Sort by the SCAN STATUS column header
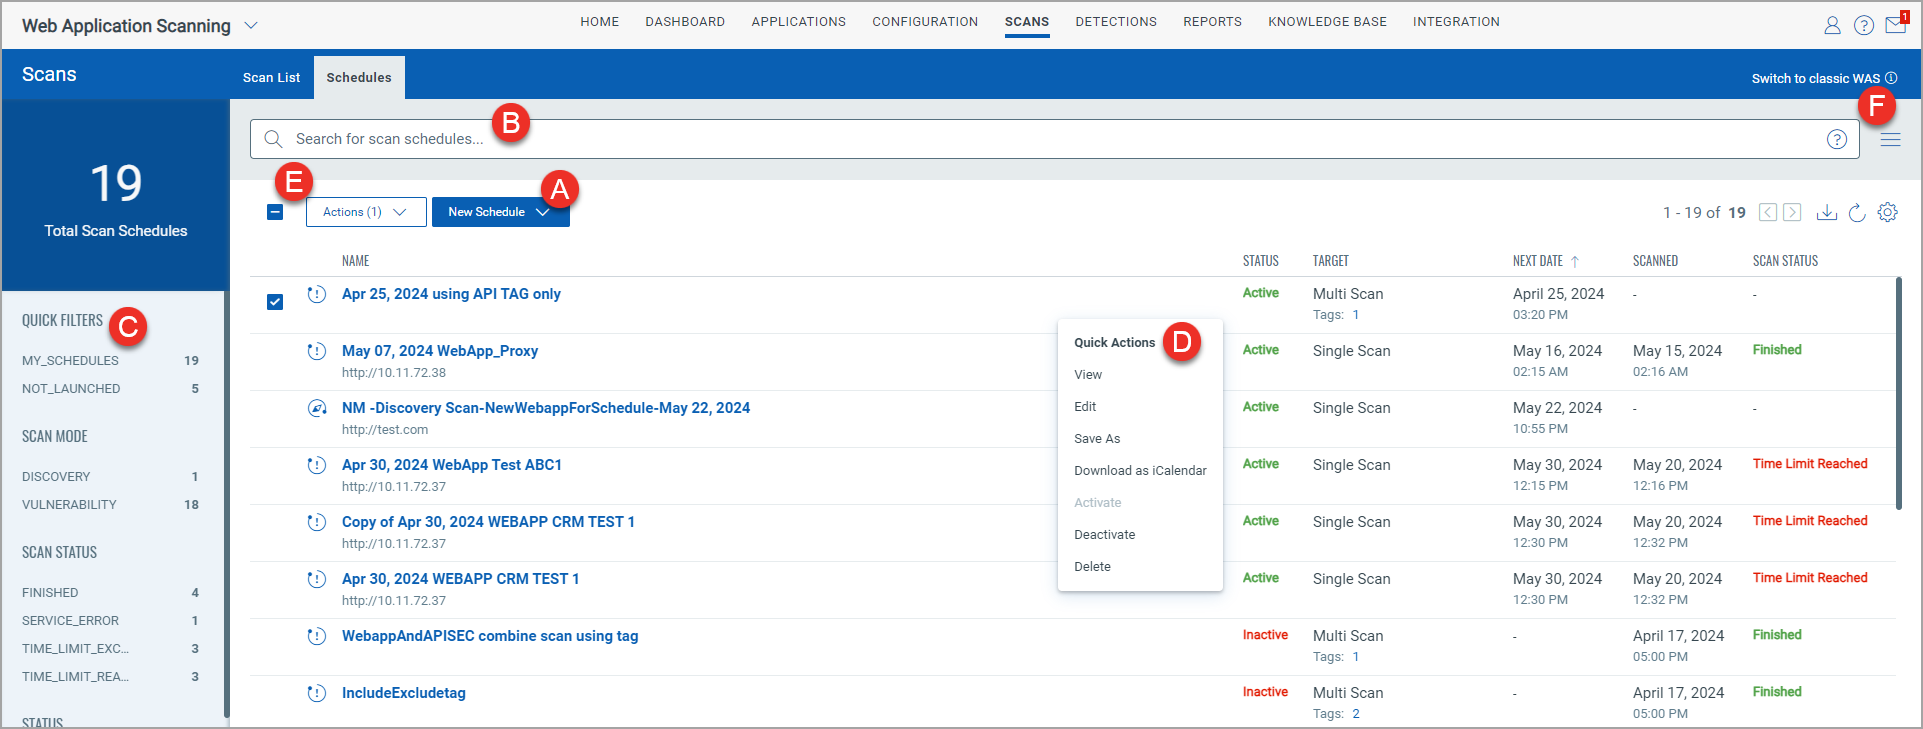Viewport: 1923px width, 729px height. point(1785,261)
